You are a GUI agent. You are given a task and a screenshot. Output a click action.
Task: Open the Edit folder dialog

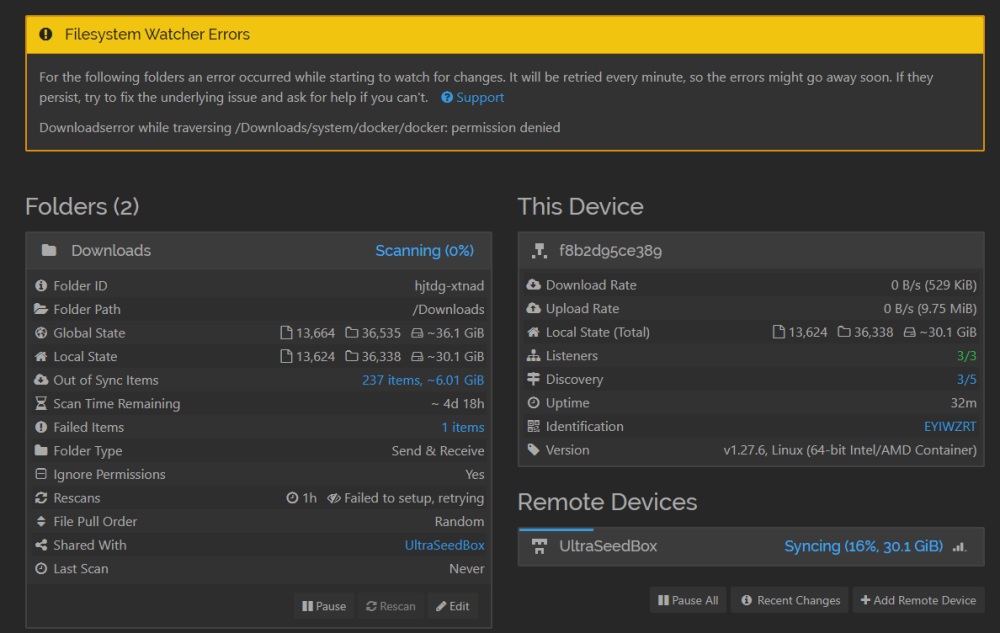click(453, 606)
